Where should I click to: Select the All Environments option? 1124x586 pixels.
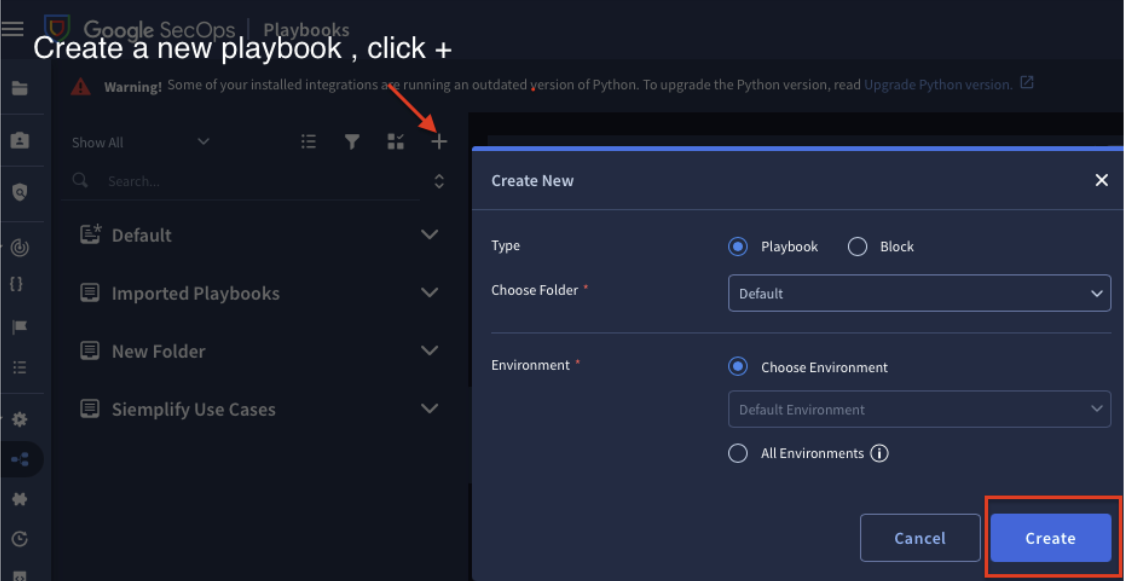[737, 453]
